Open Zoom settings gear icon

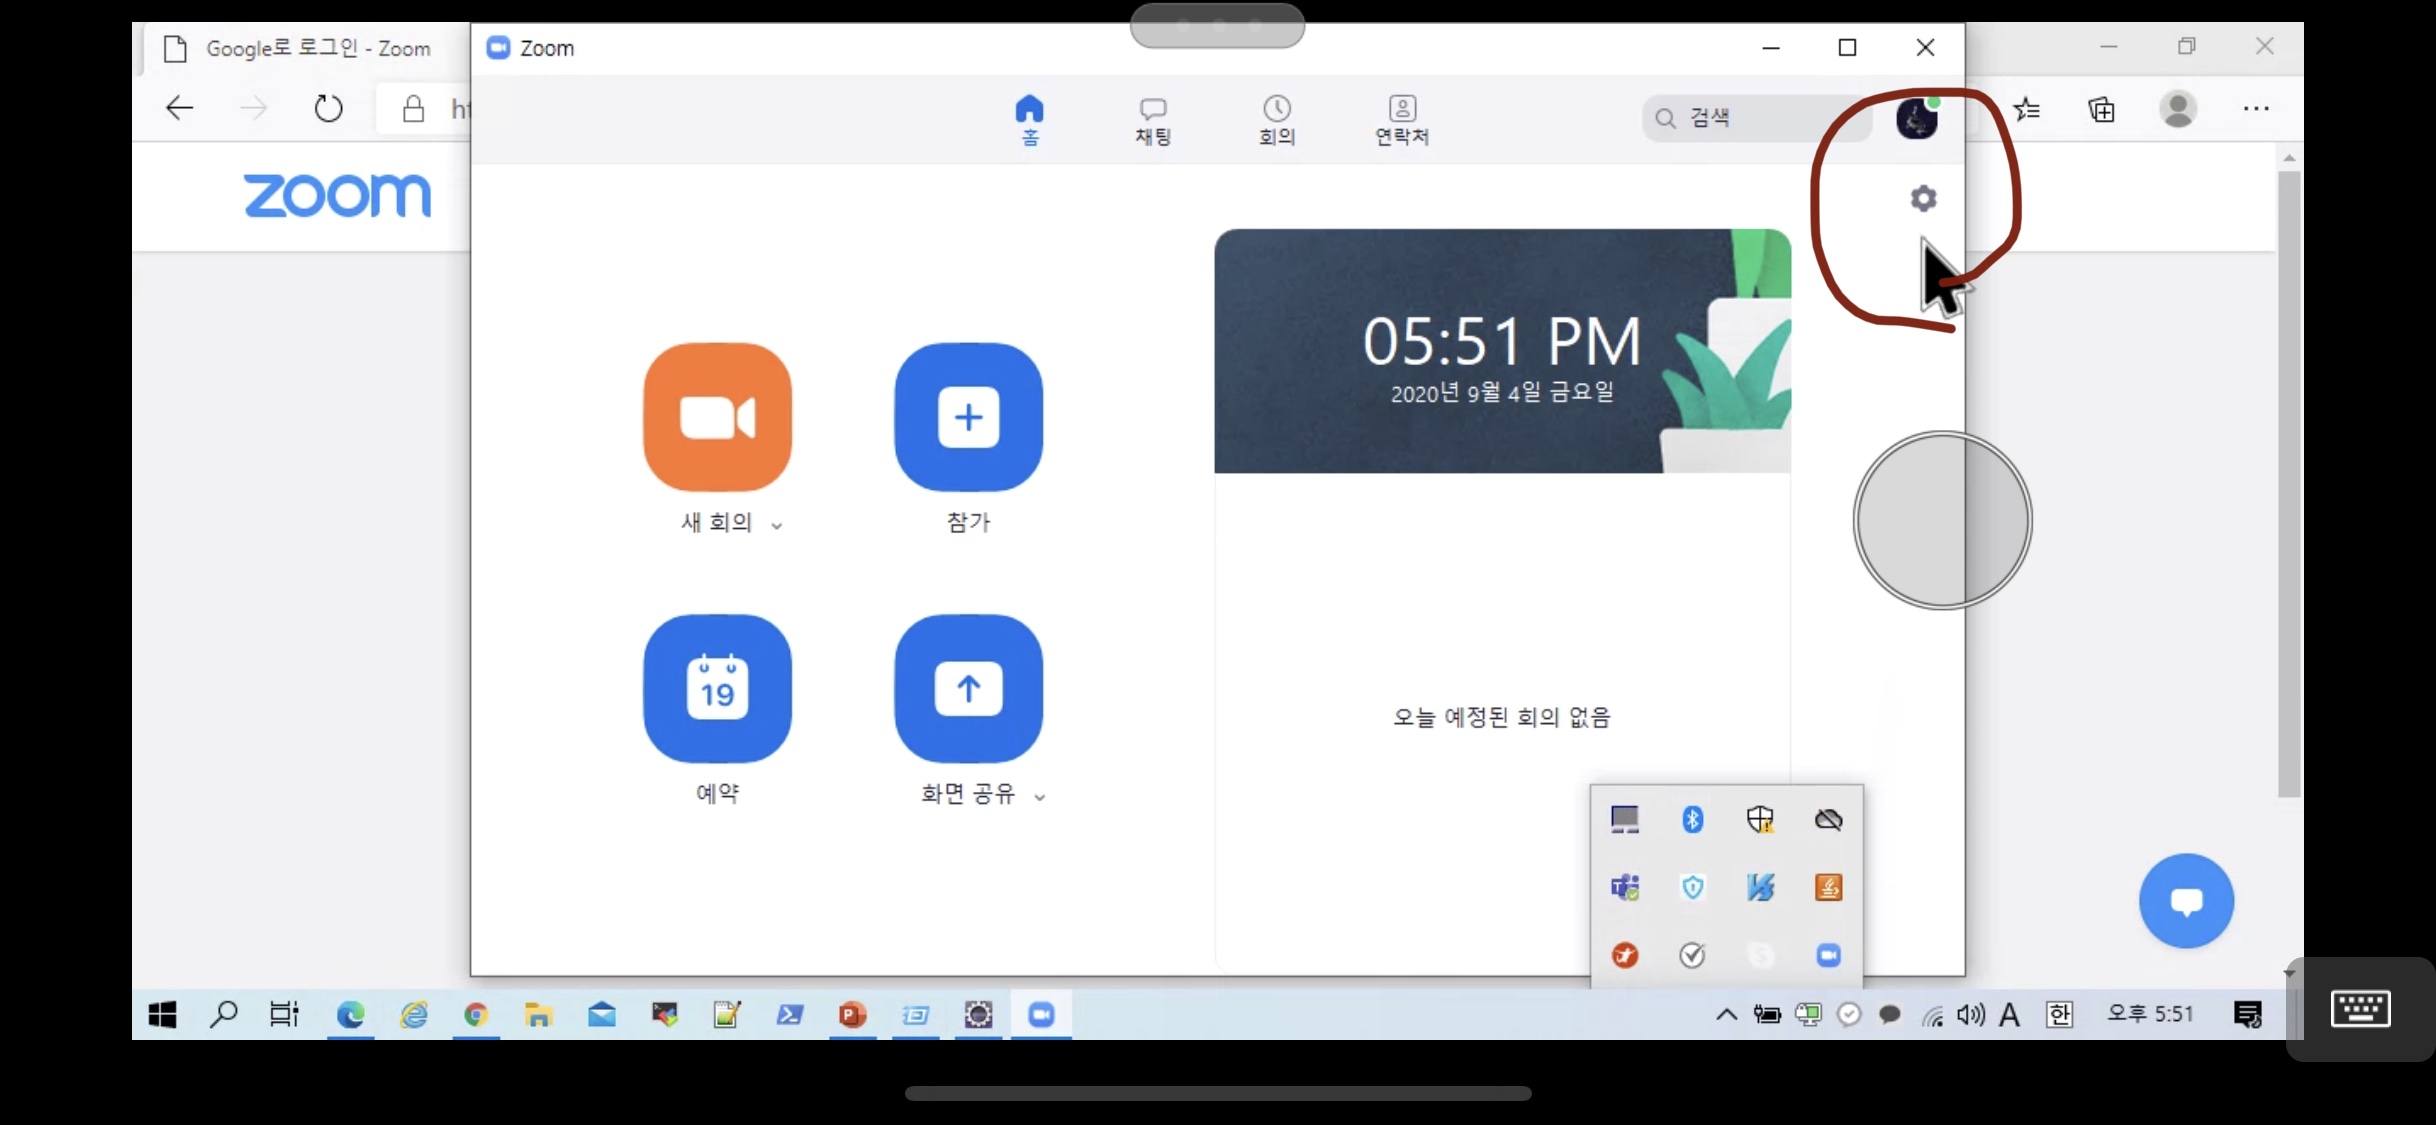[1923, 198]
